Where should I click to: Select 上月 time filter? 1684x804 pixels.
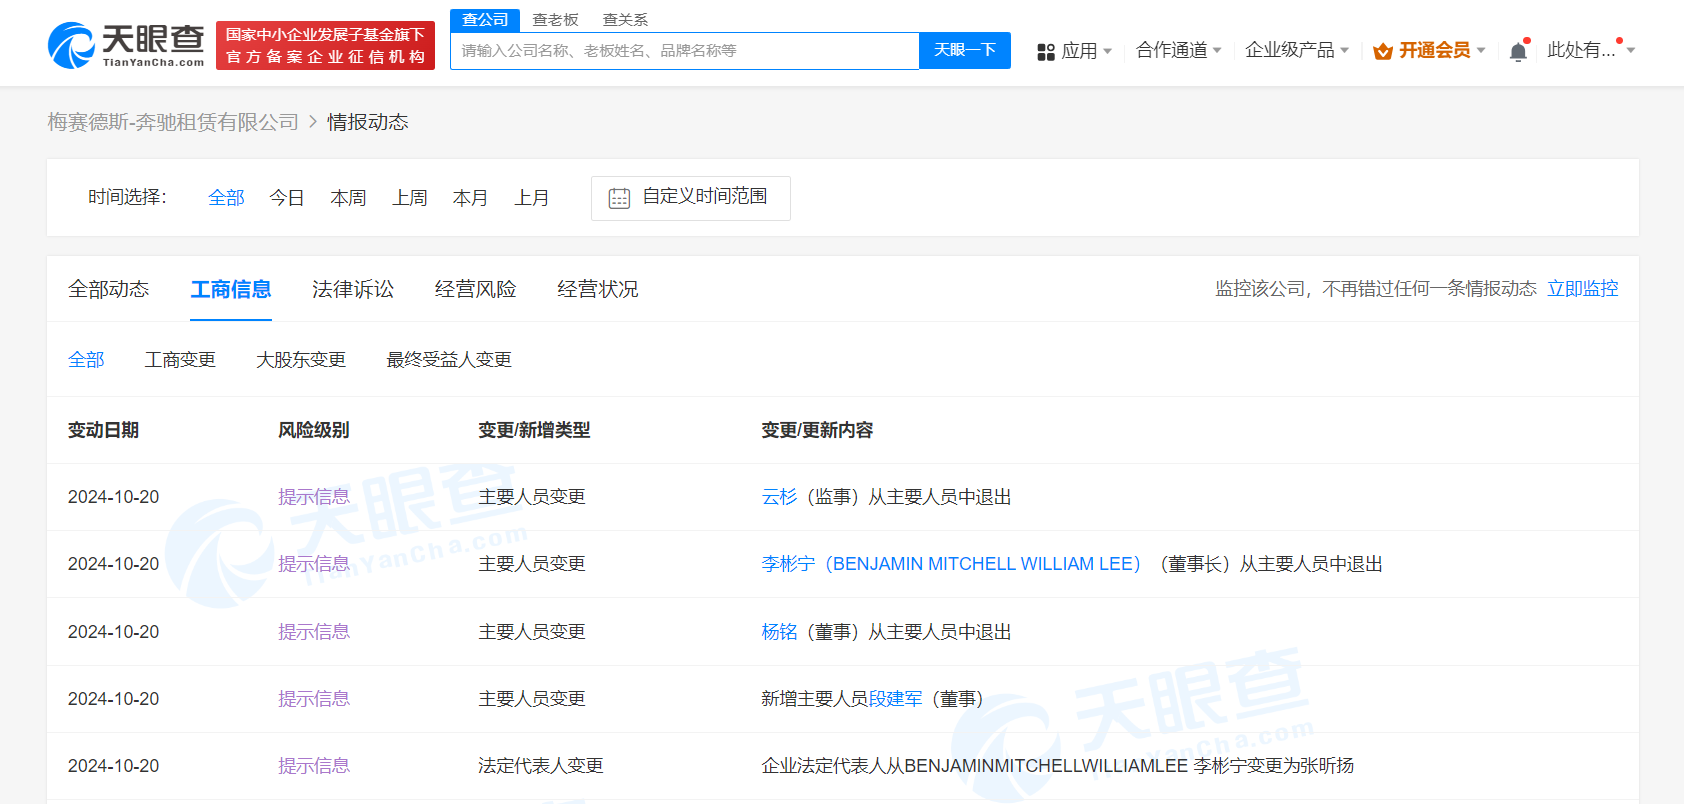(x=532, y=198)
